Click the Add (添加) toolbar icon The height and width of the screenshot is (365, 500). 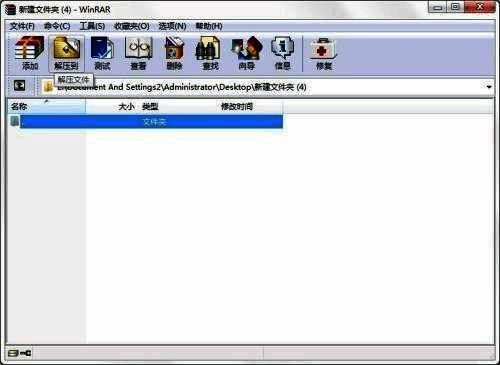pyautogui.click(x=29, y=53)
